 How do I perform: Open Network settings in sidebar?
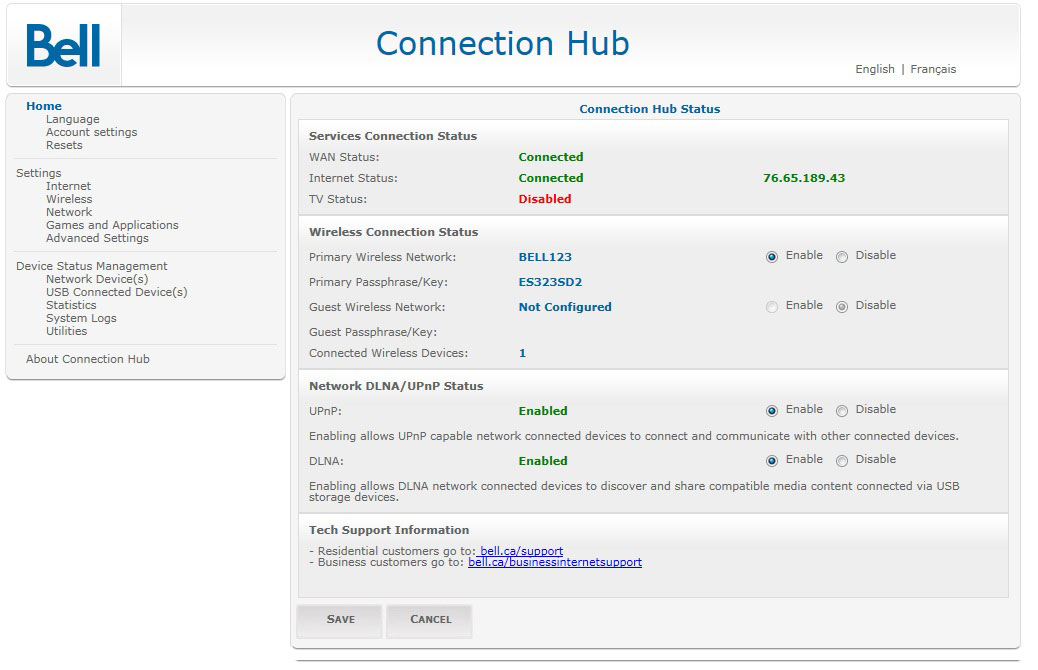69,212
